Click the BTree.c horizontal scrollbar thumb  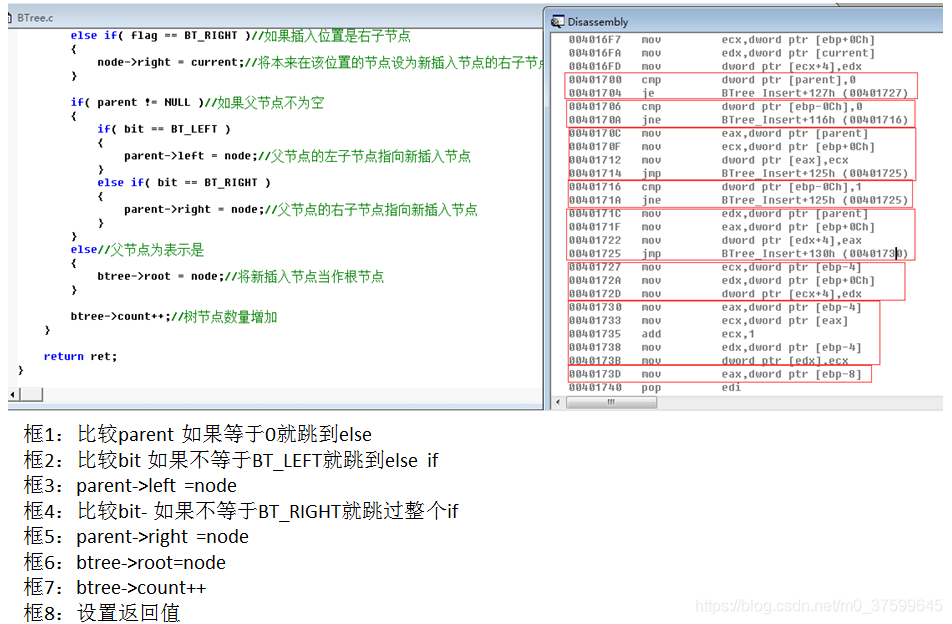click(x=32, y=395)
